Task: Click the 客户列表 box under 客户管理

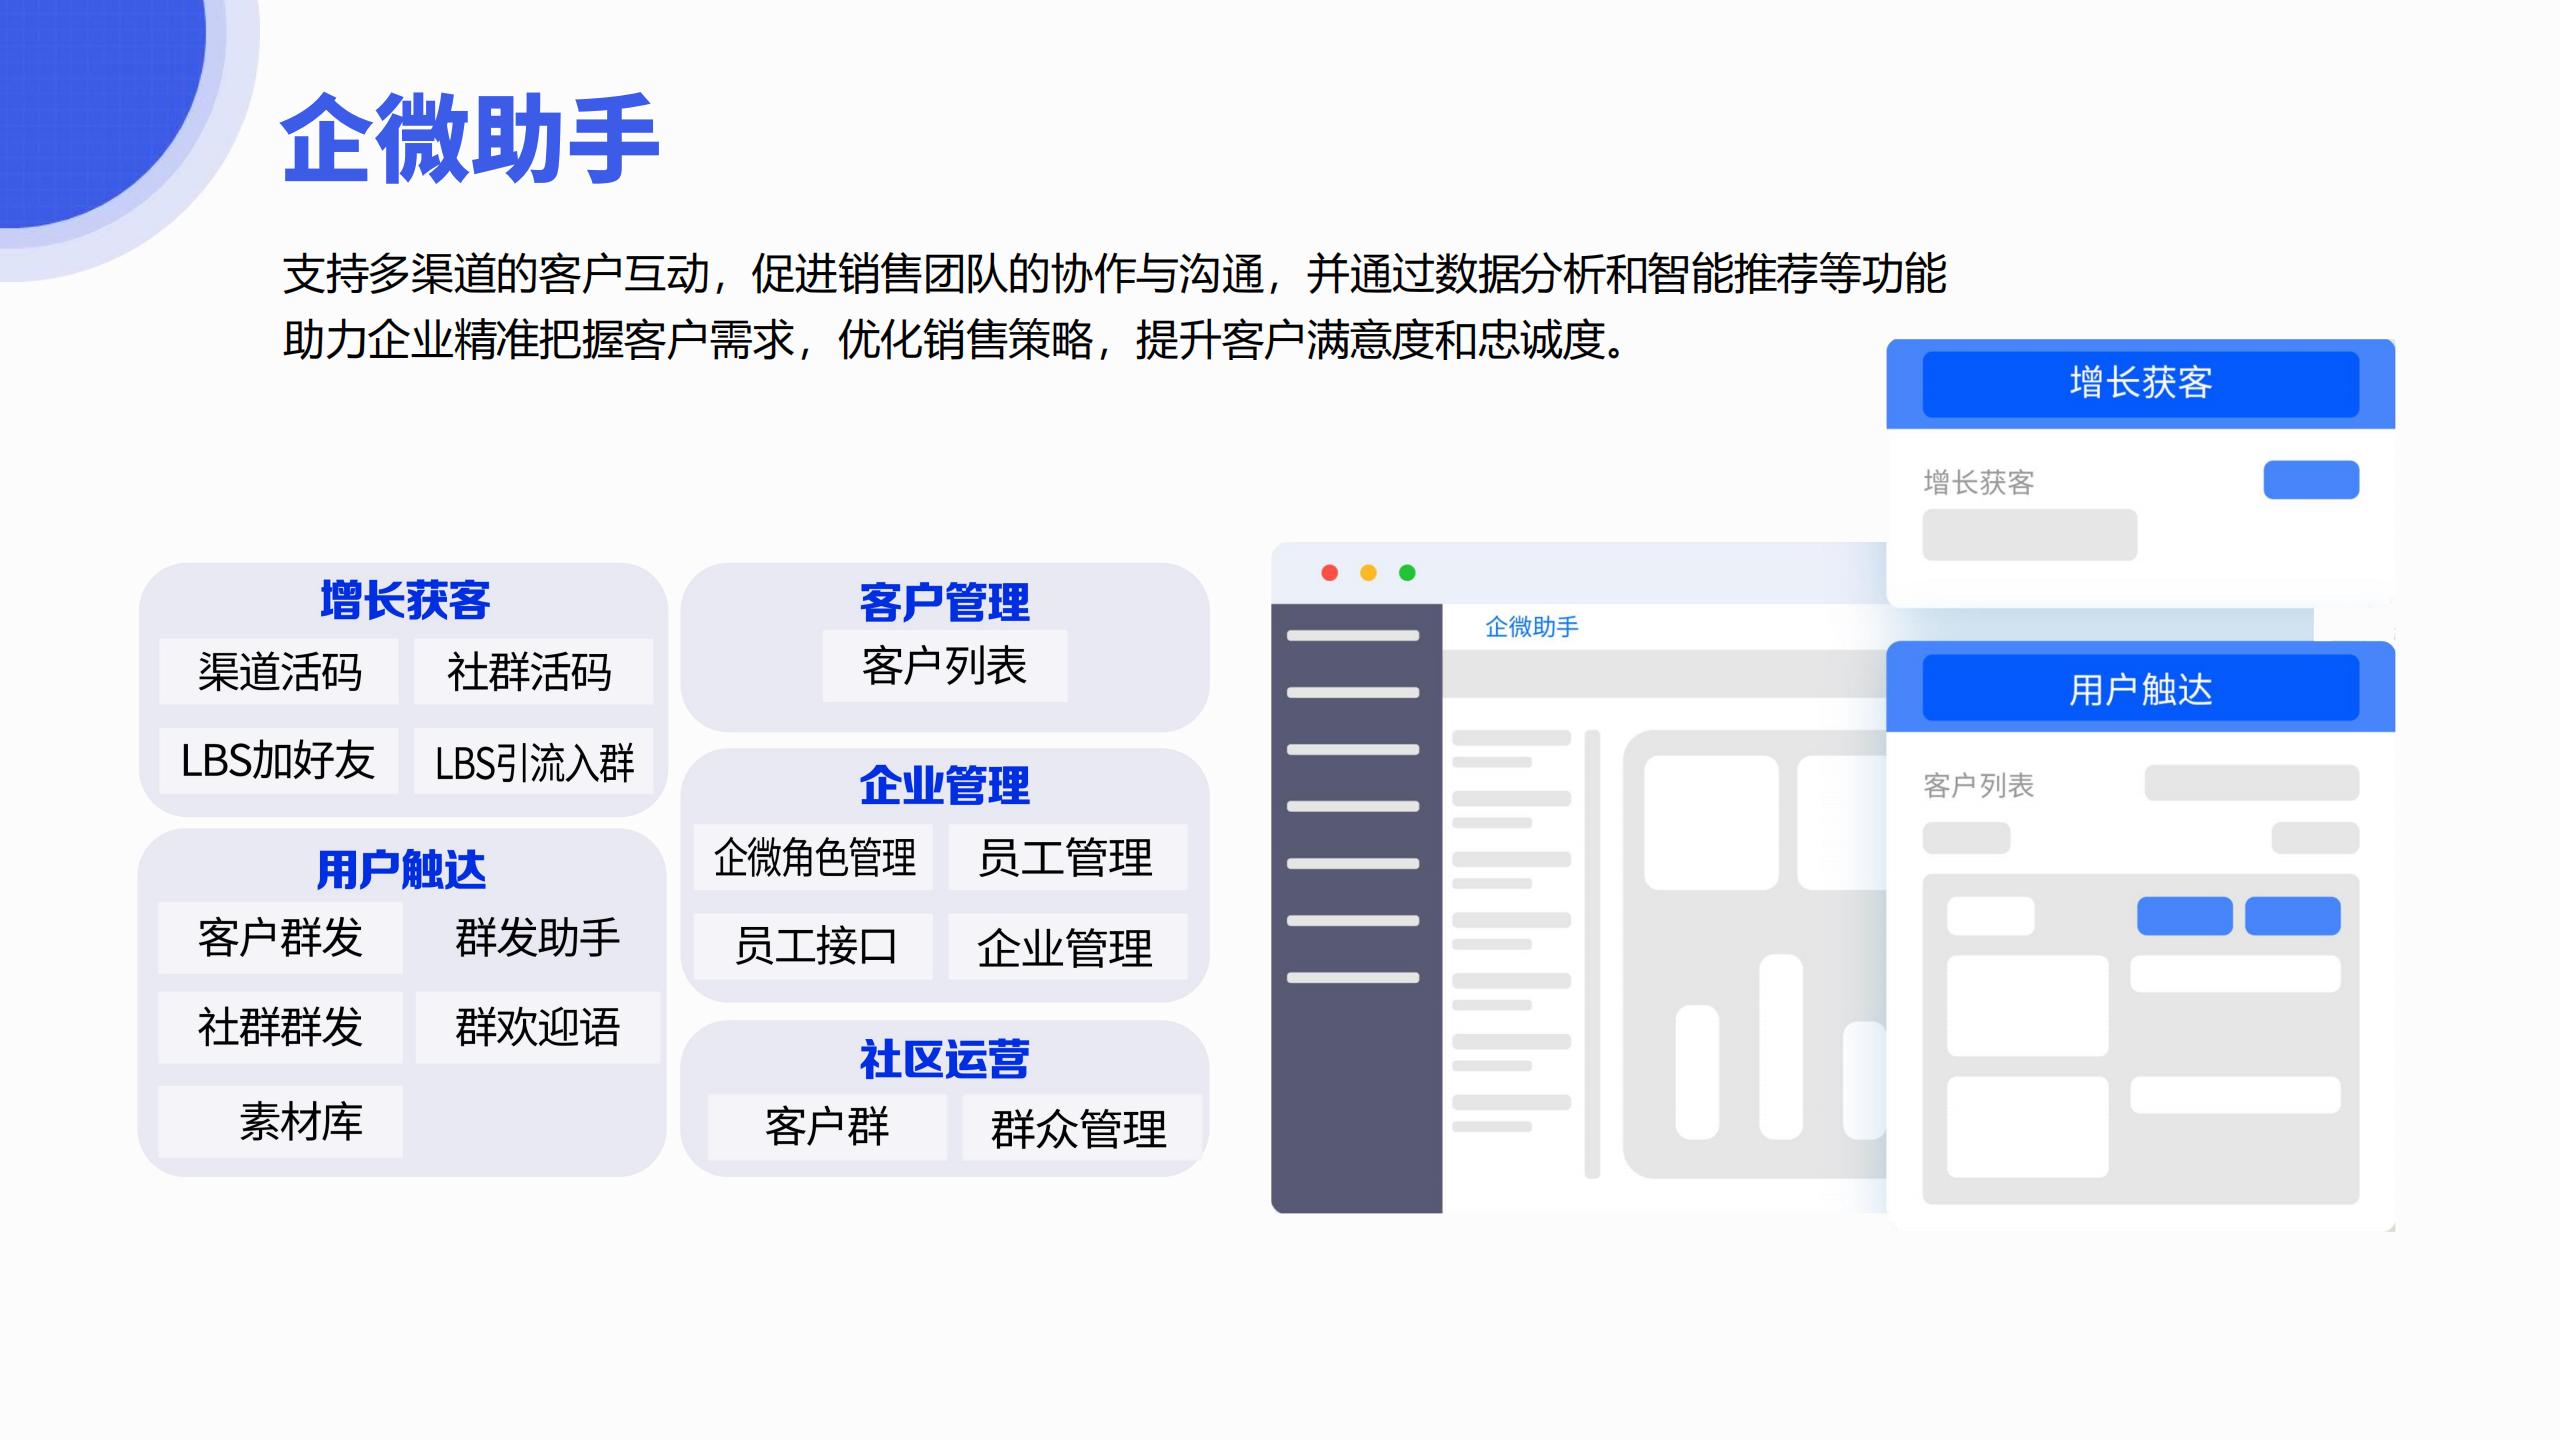Action: [x=945, y=666]
